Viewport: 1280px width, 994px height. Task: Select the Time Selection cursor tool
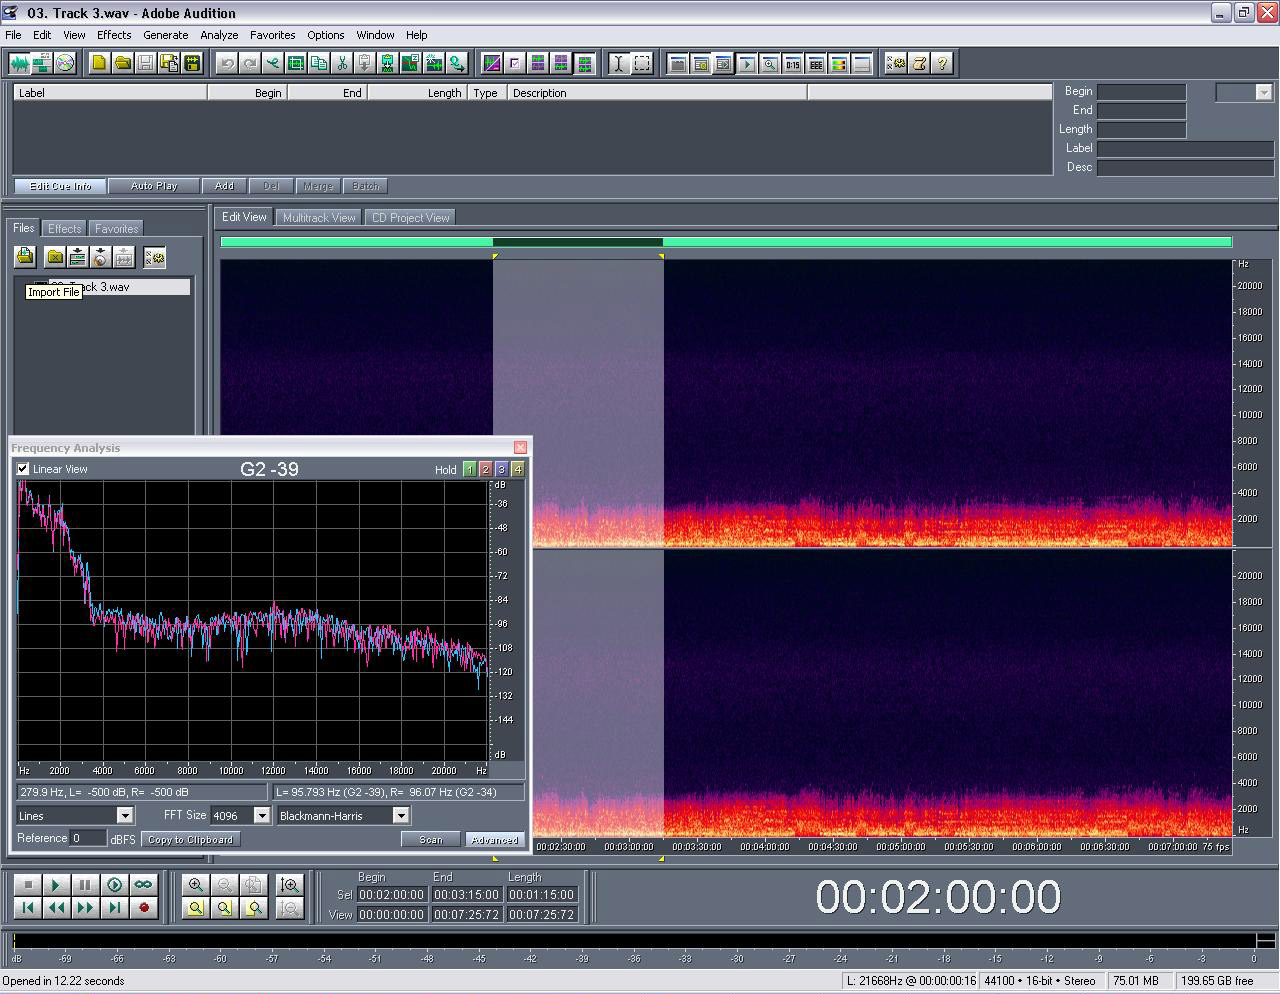619,63
